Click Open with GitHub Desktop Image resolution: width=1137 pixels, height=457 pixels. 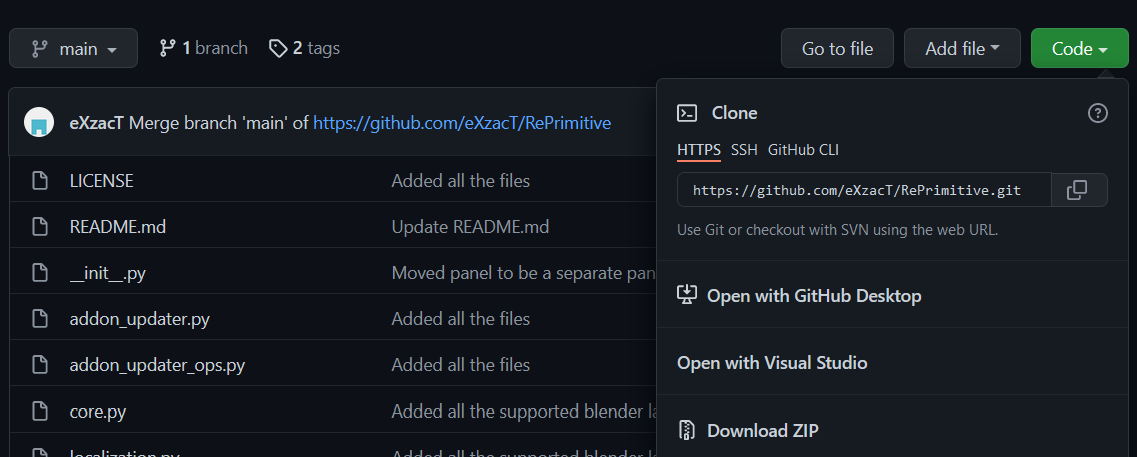(814, 296)
